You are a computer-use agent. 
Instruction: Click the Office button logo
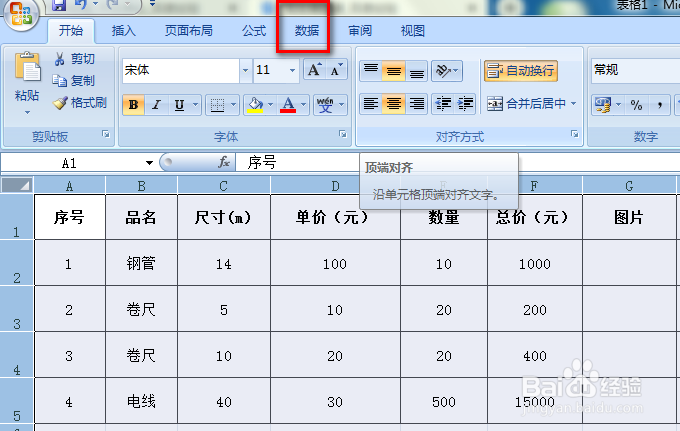(x=20, y=13)
